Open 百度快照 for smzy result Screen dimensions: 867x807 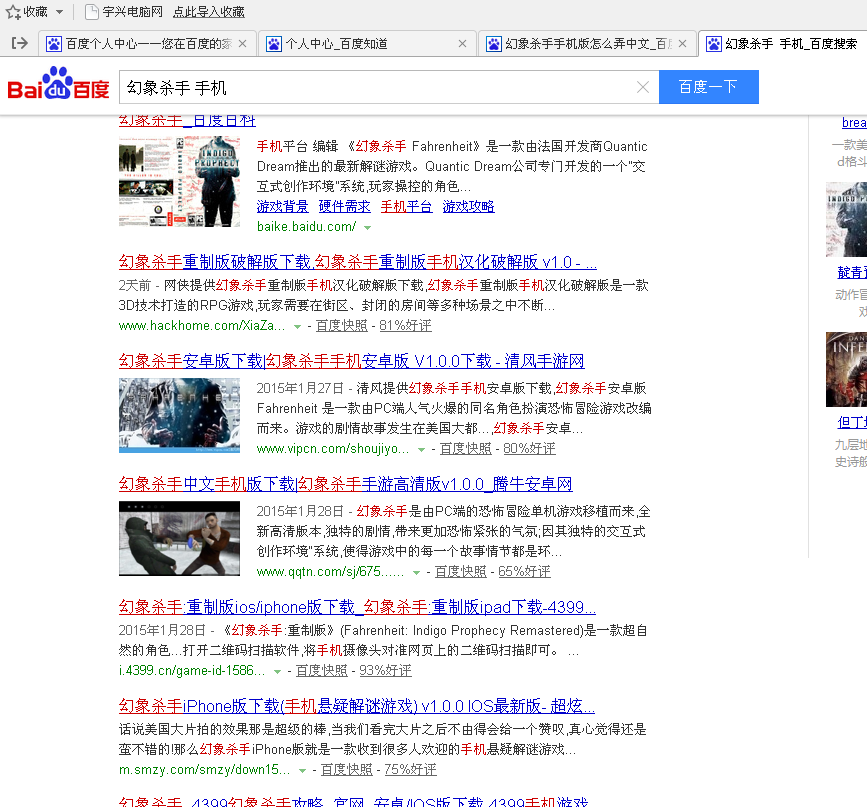[x=347, y=769]
